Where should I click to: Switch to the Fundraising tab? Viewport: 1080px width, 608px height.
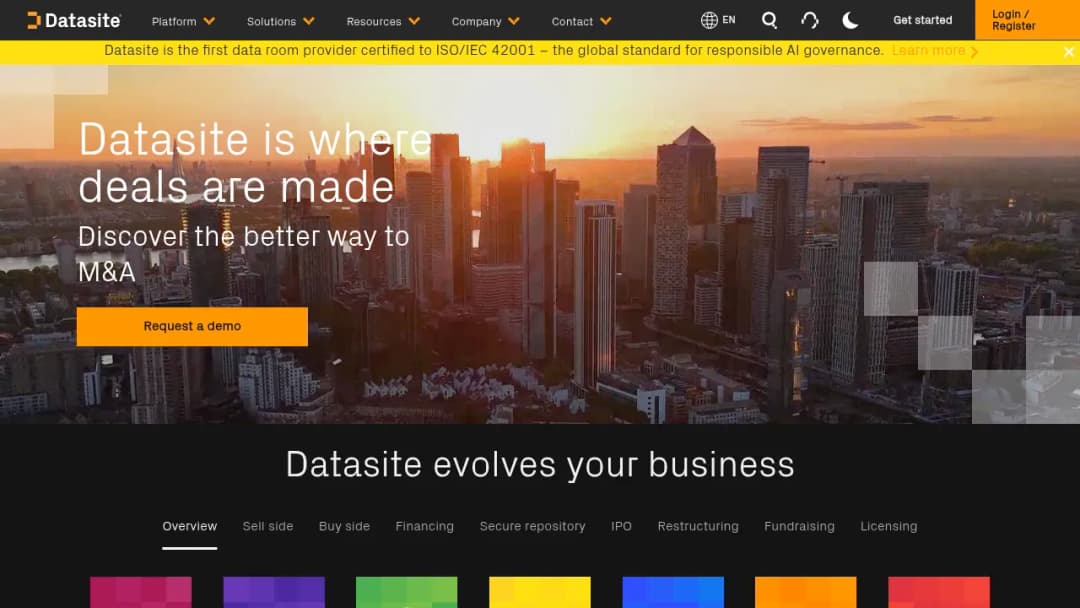tap(799, 527)
